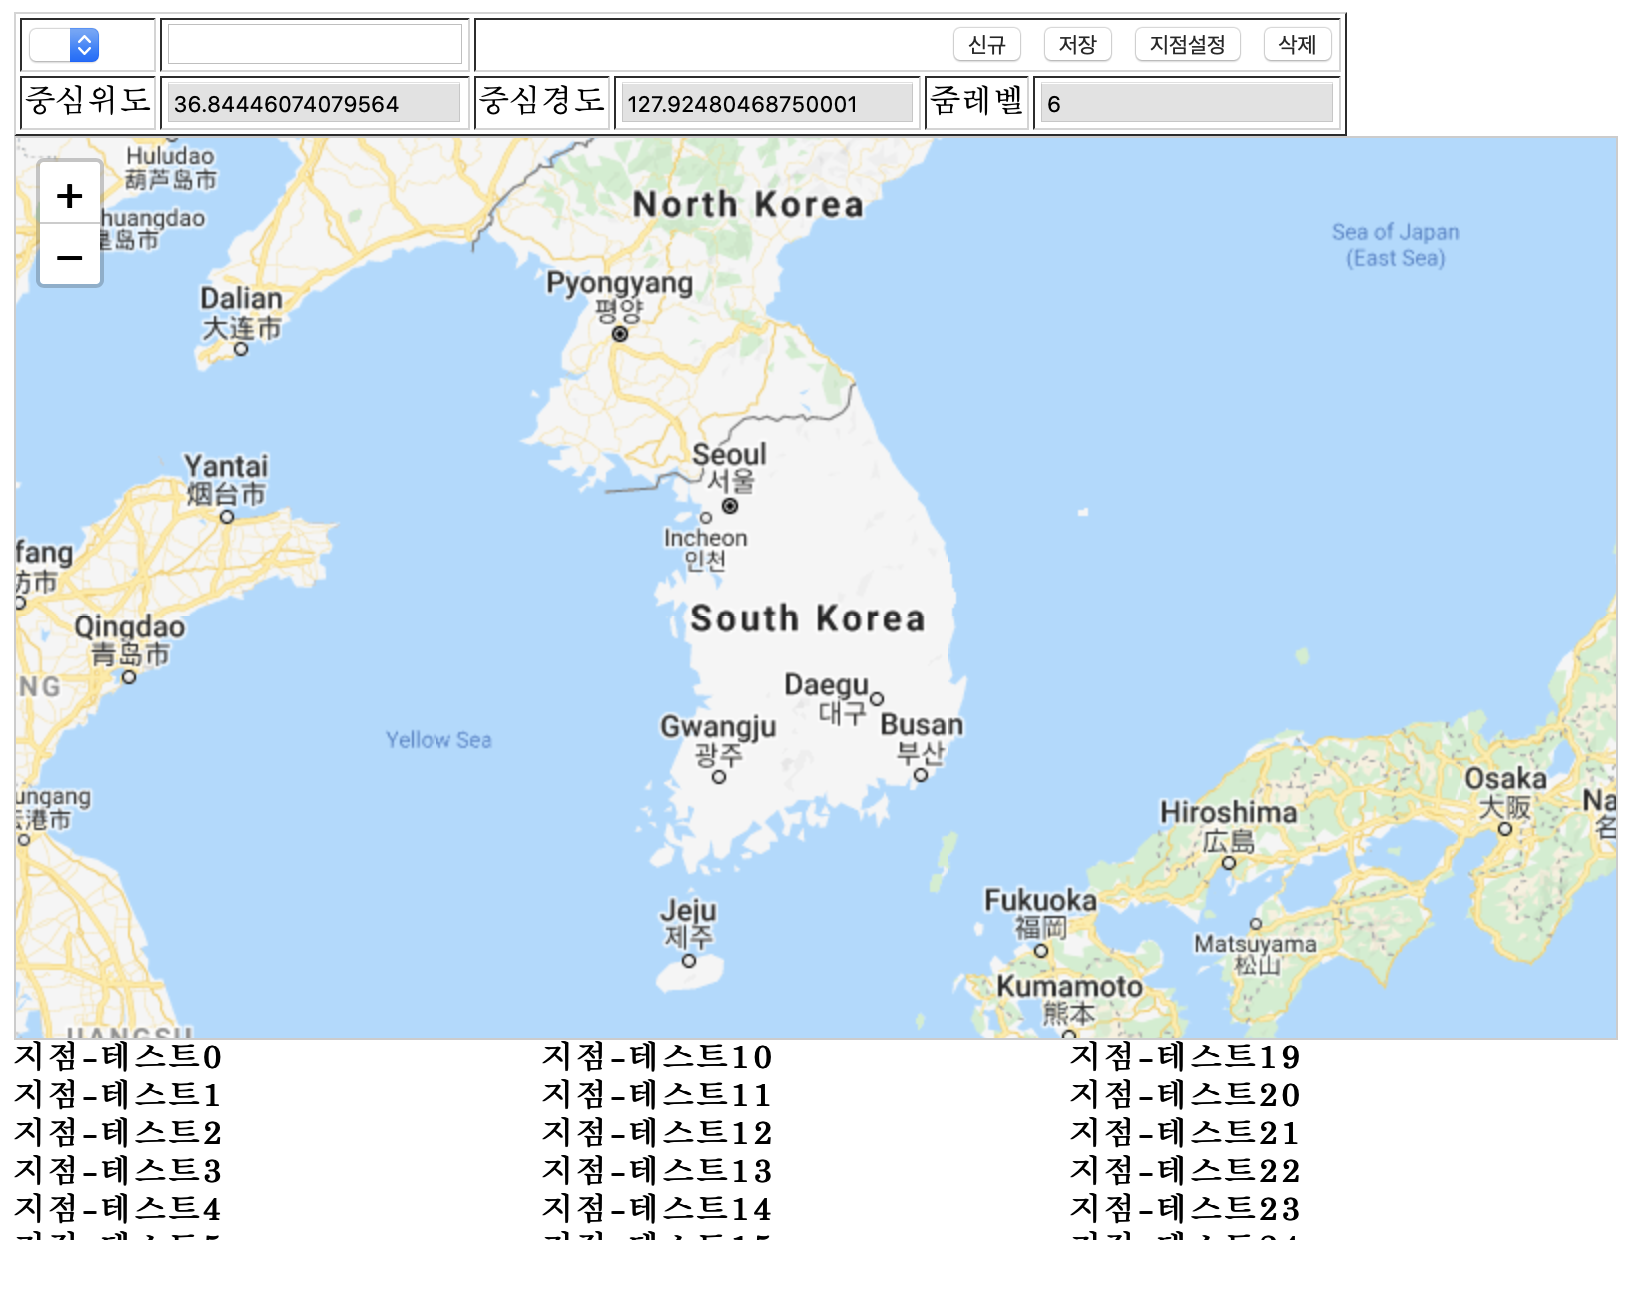Click the 줌레벨 label cell
The height and width of the screenshot is (1294, 1652).
pyautogui.click(x=977, y=102)
